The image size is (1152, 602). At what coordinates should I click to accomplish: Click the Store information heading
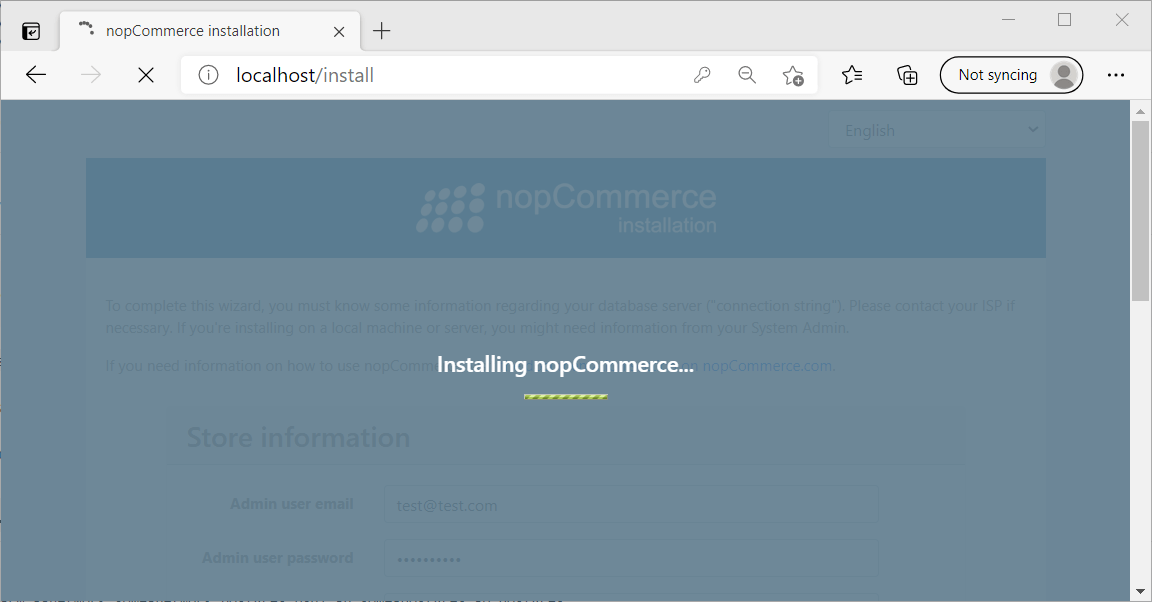[x=298, y=437]
